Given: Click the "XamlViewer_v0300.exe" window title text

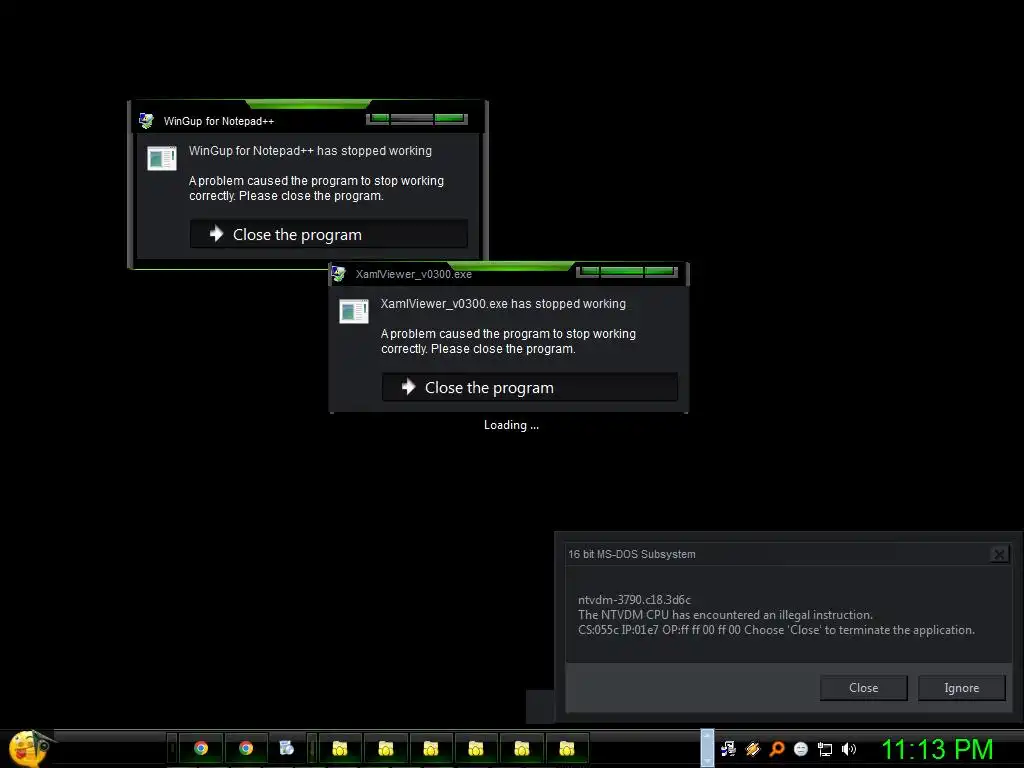Looking at the screenshot, I should click(413, 274).
